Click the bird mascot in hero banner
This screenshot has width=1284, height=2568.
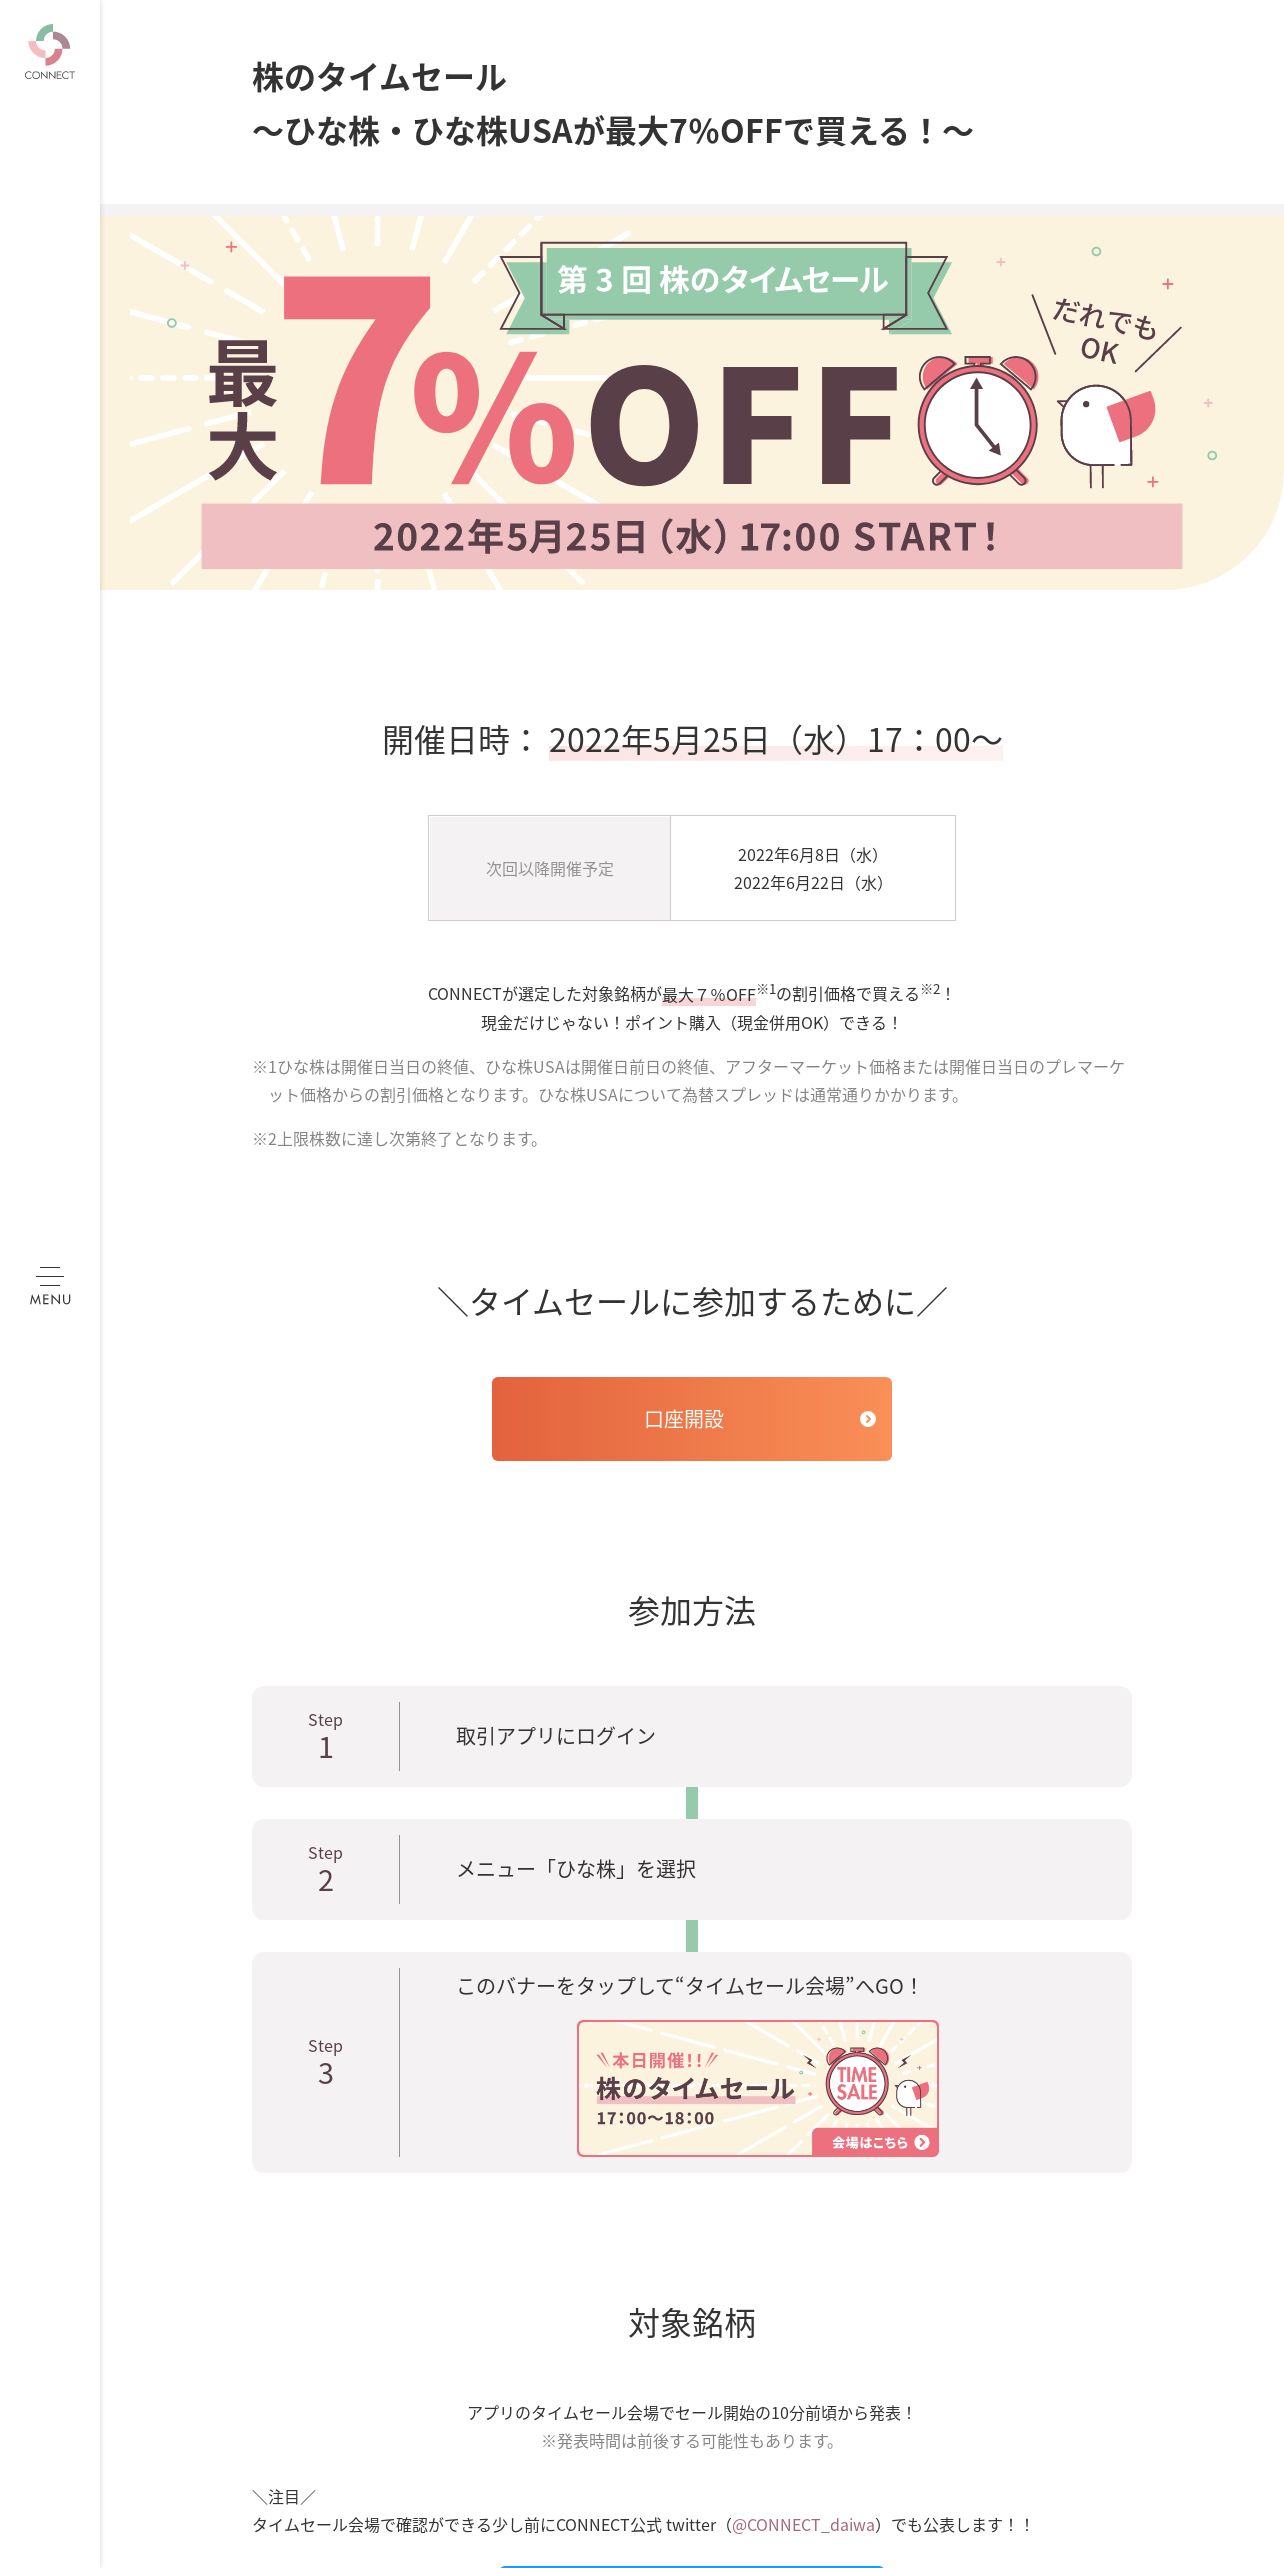point(1105,432)
